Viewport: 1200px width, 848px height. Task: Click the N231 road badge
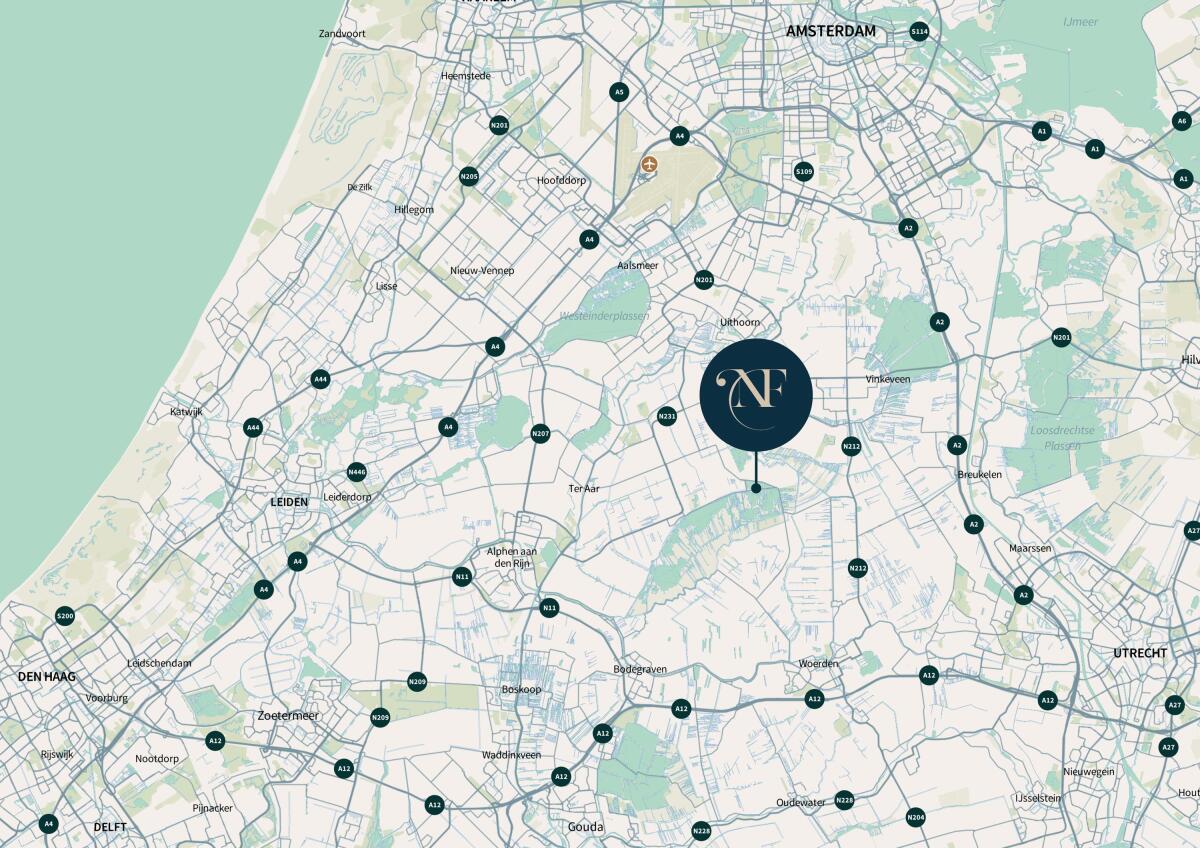667,416
